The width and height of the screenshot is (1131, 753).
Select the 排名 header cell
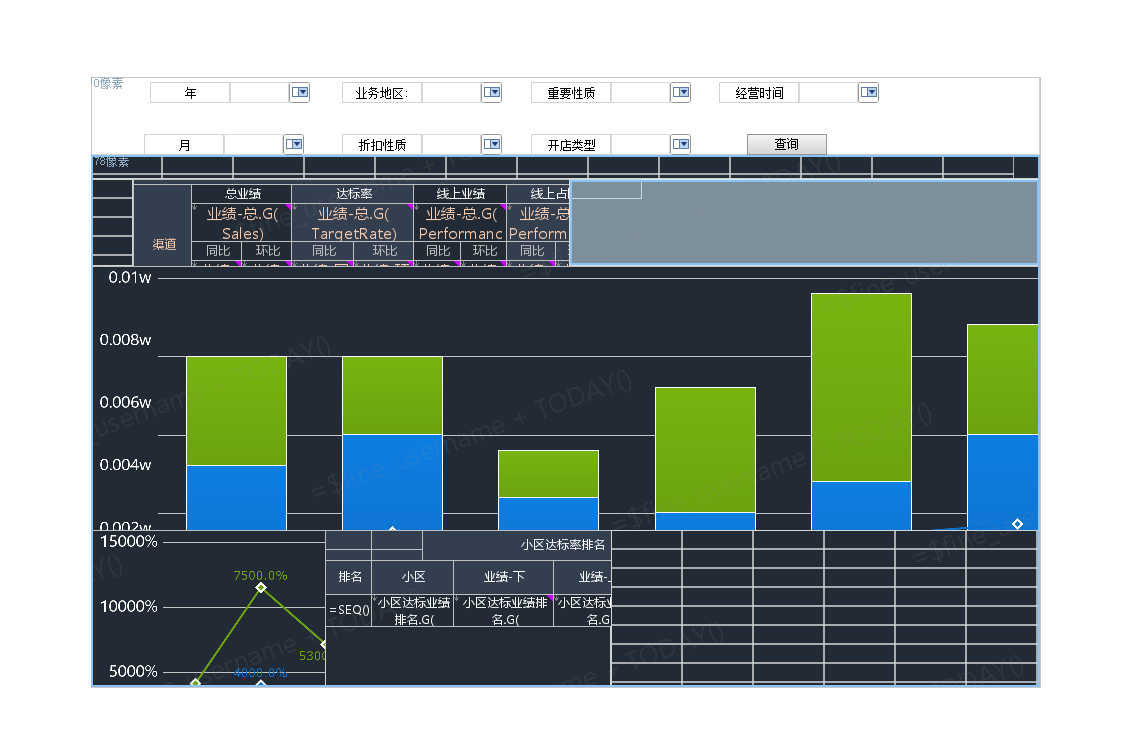click(x=349, y=576)
